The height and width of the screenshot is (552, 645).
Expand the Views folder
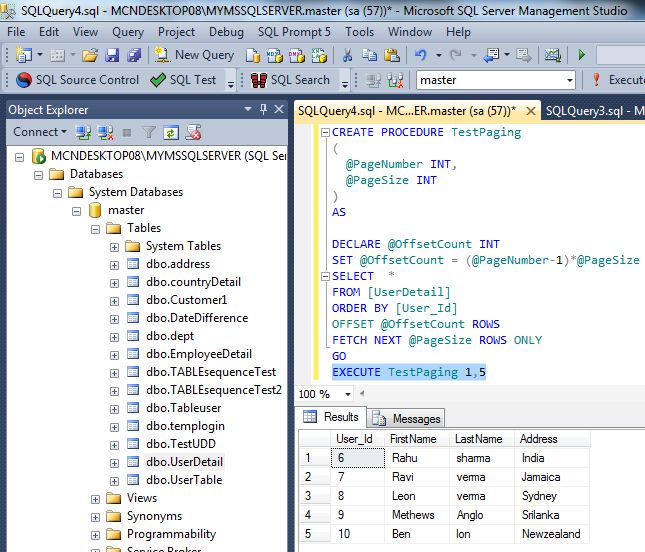click(x=96, y=498)
